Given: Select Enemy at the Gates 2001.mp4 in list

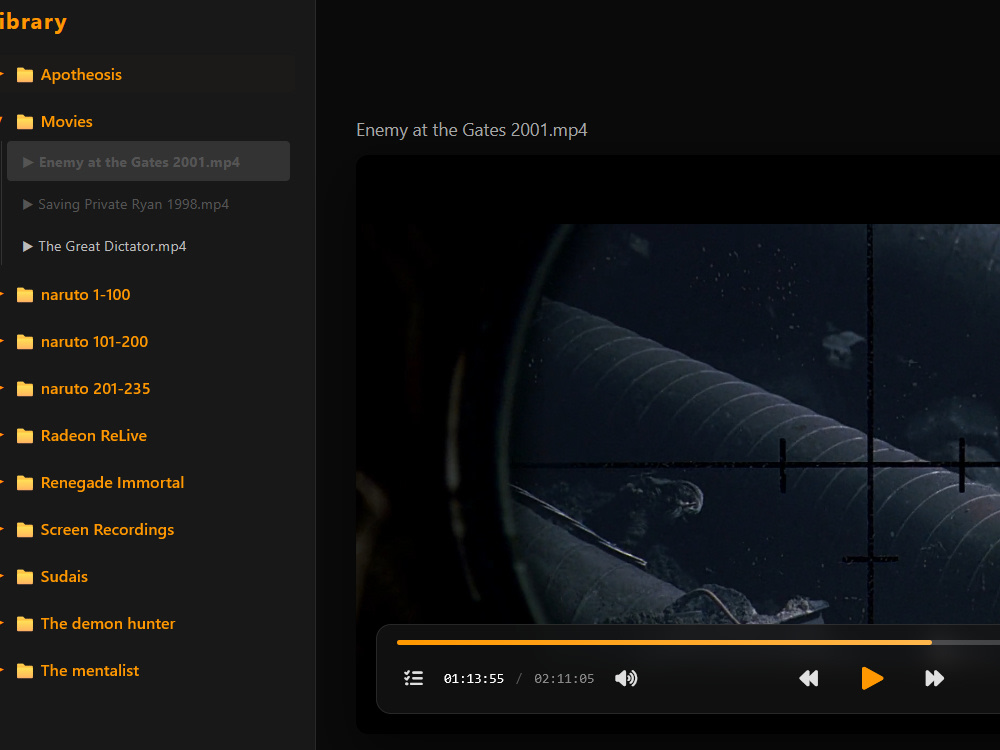Looking at the screenshot, I should pyautogui.click(x=148, y=161).
